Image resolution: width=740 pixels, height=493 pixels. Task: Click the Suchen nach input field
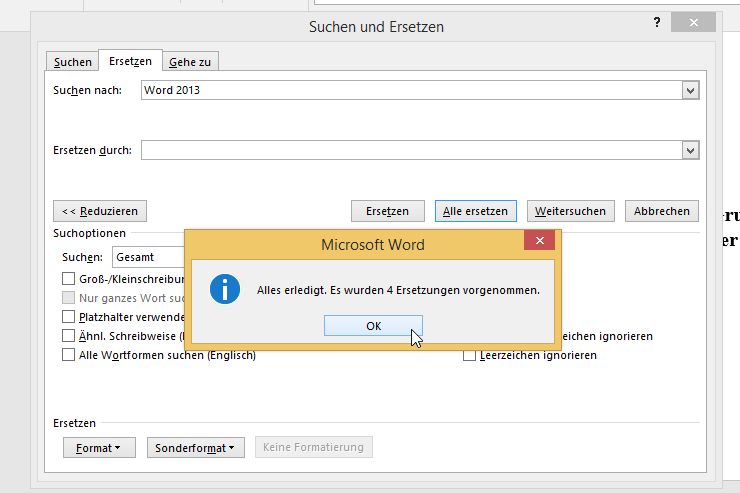(411, 90)
